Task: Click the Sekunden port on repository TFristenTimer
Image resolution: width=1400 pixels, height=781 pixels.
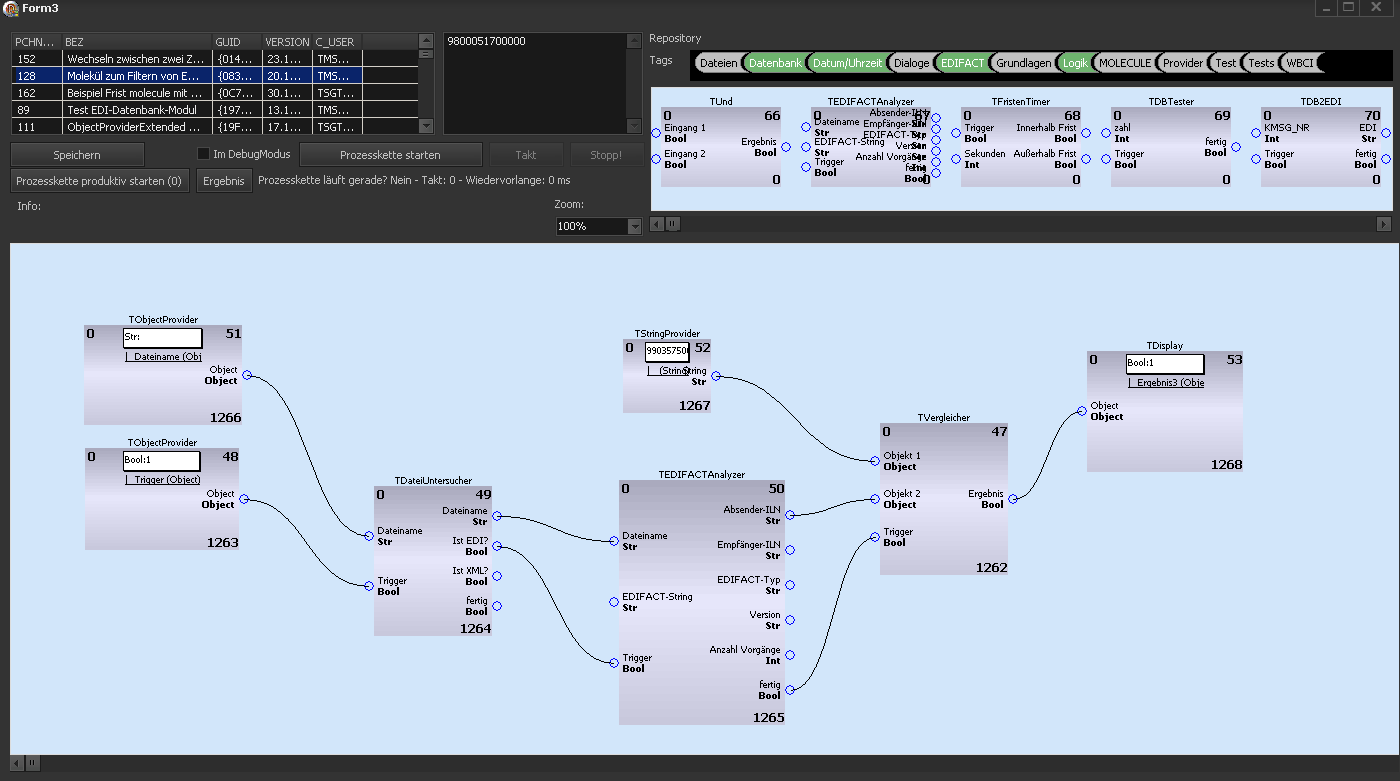Action: pyautogui.click(x=956, y=159)
